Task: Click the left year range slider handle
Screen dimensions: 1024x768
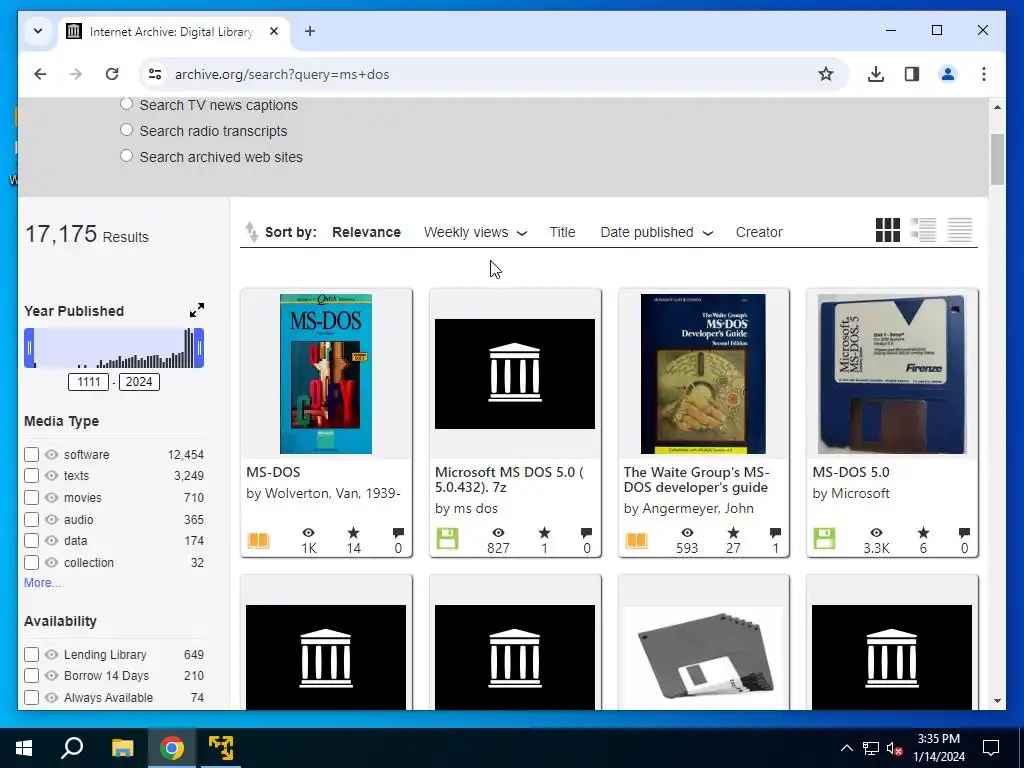Action: click(29, 348)
